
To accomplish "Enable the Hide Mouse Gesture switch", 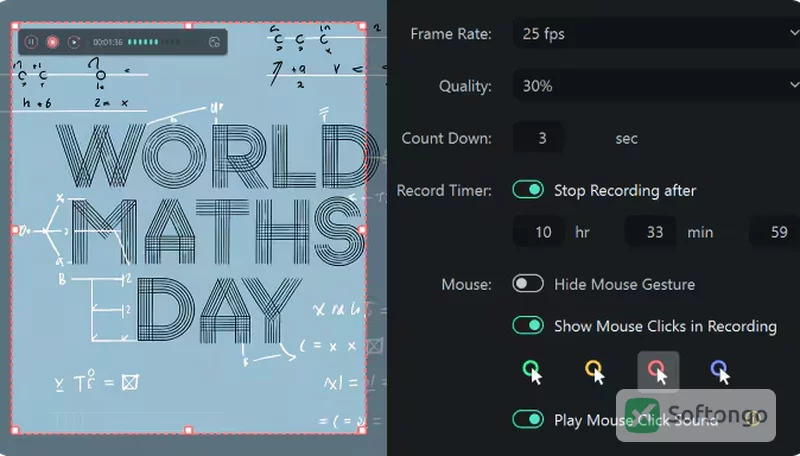I will coord(528,284).
